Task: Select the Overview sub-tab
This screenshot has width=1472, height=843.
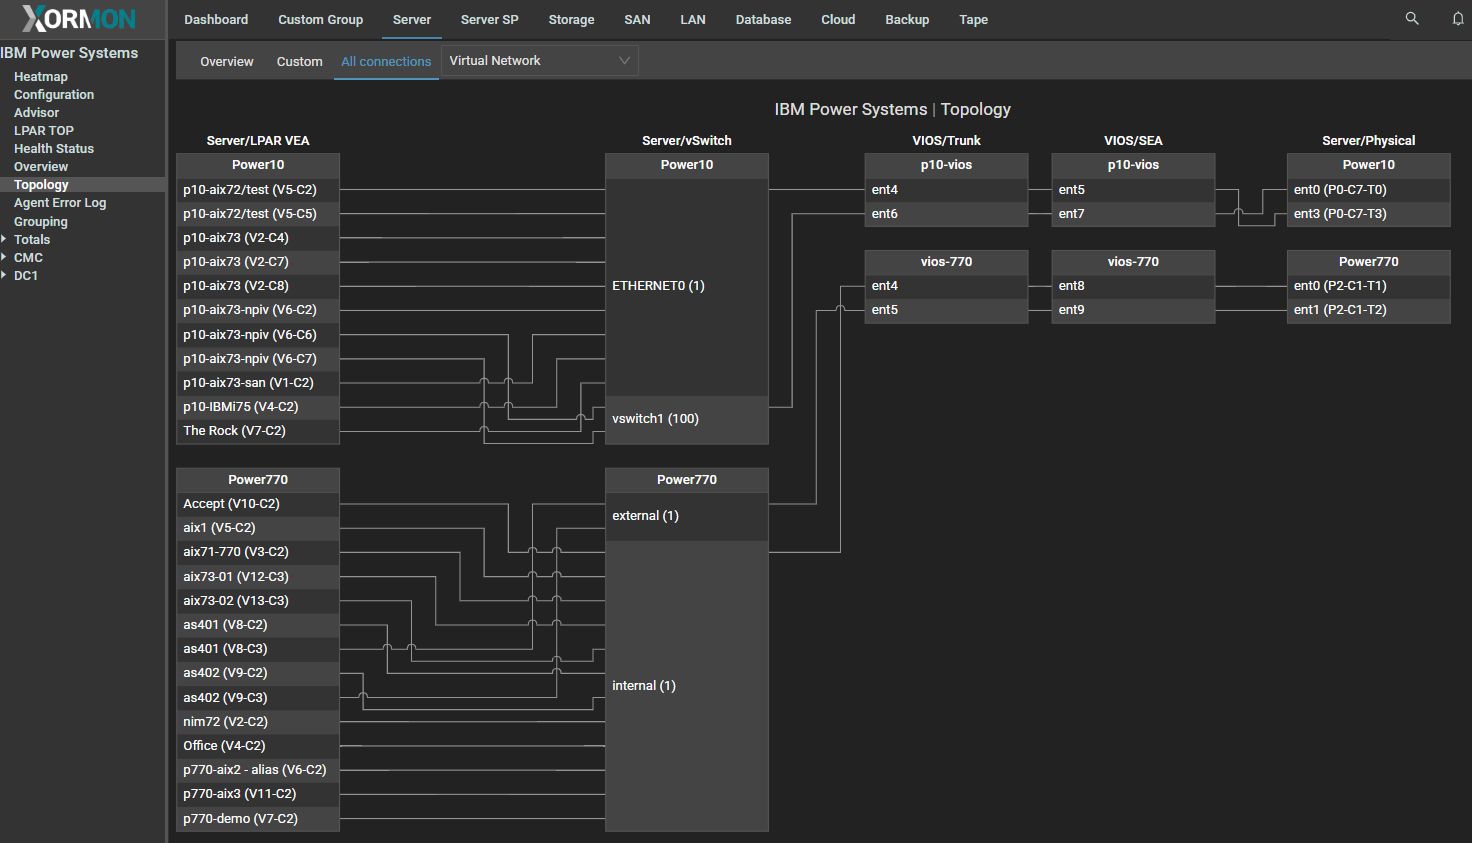Action: pyautogui.click(x=227, y=62)
